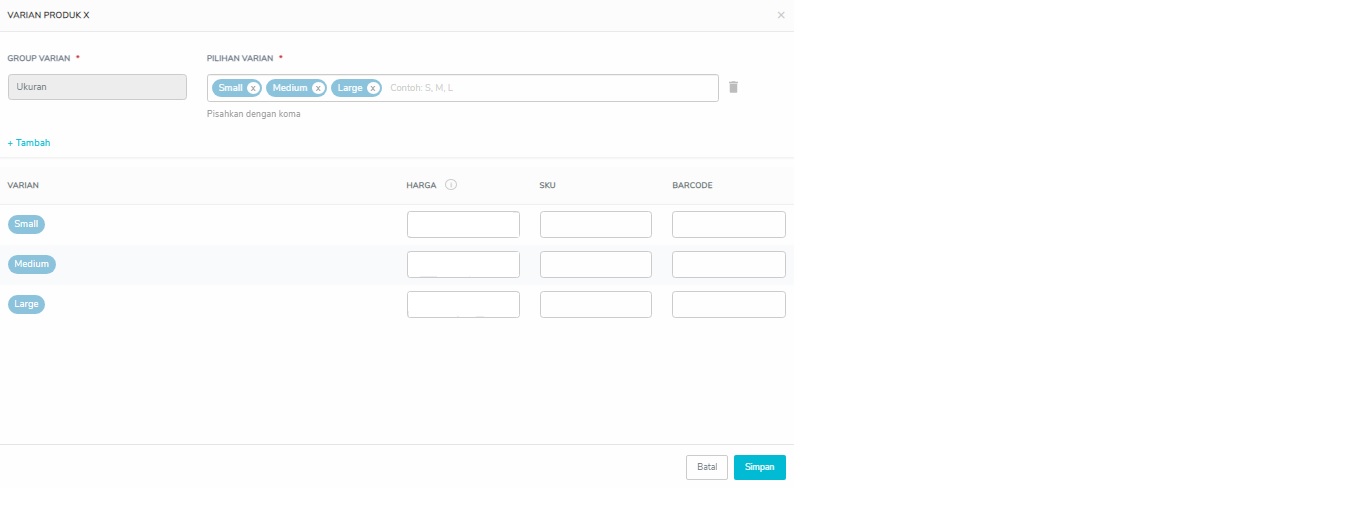Cancel with the Batal button
Viewport: 1362px width, 524px height.
click(x=706, y=467)
